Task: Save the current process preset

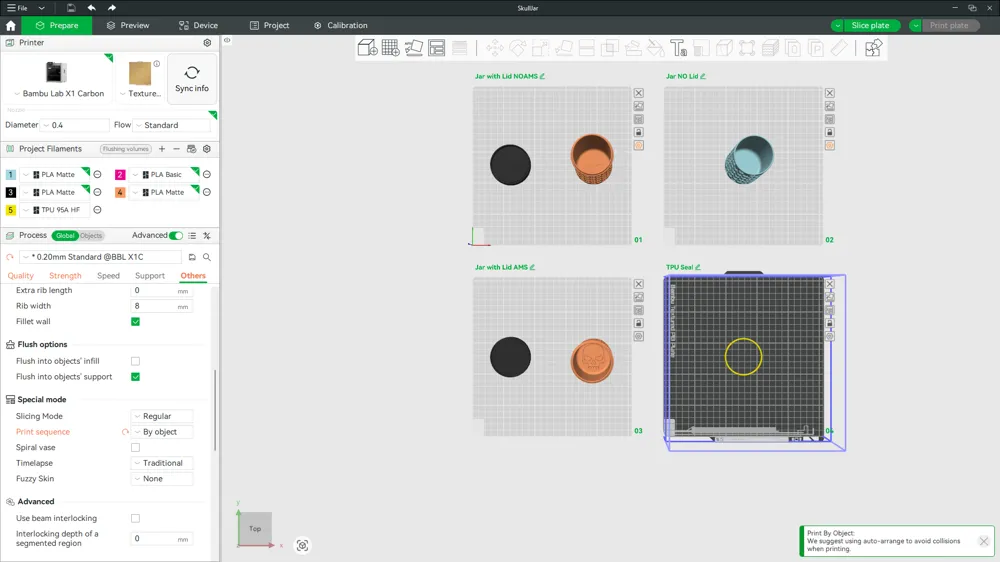Action: [x=192, y=257]
